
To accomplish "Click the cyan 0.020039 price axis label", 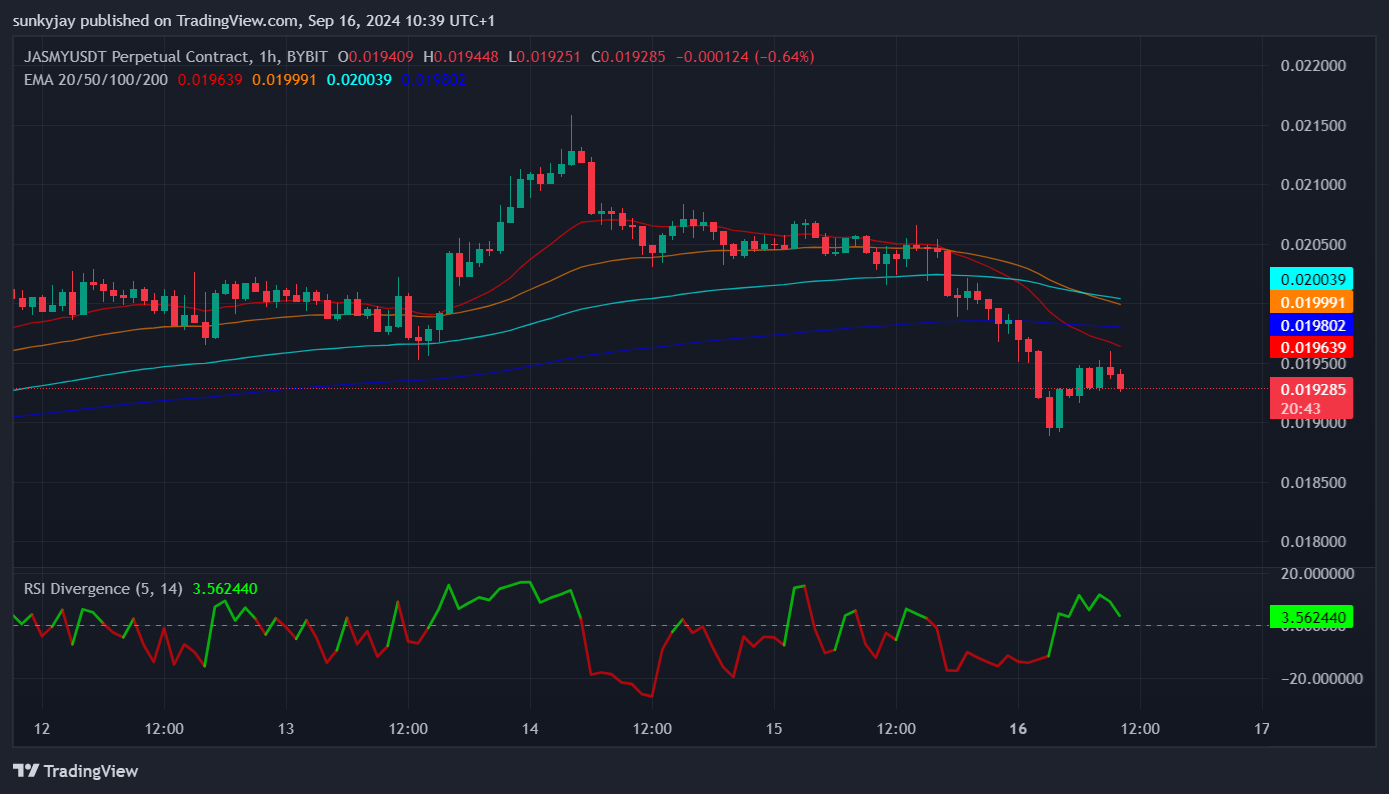I will [1311, 279].
